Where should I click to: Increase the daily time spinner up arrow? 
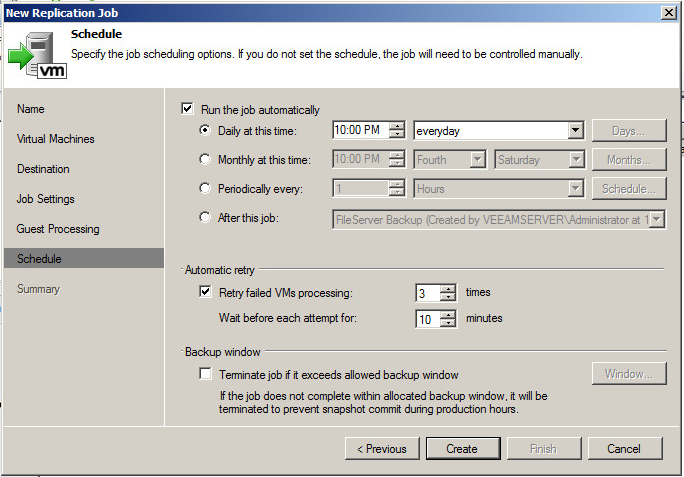click(397, 126)
